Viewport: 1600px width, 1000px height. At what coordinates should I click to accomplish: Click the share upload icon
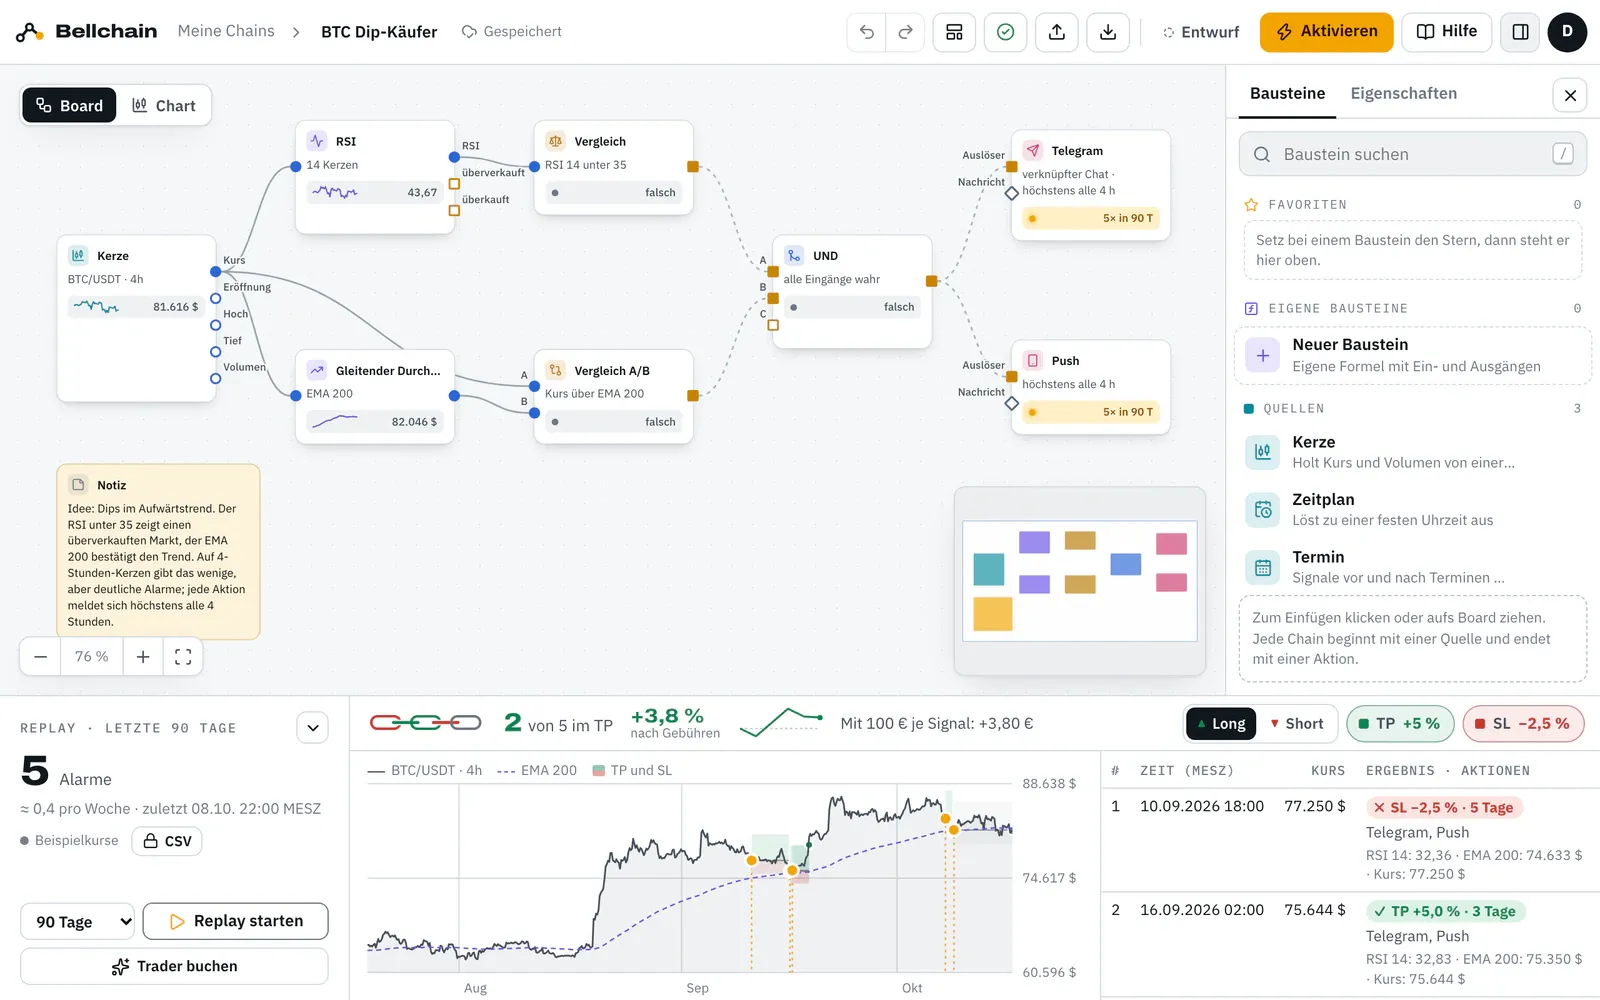(x=1057, y=32)
